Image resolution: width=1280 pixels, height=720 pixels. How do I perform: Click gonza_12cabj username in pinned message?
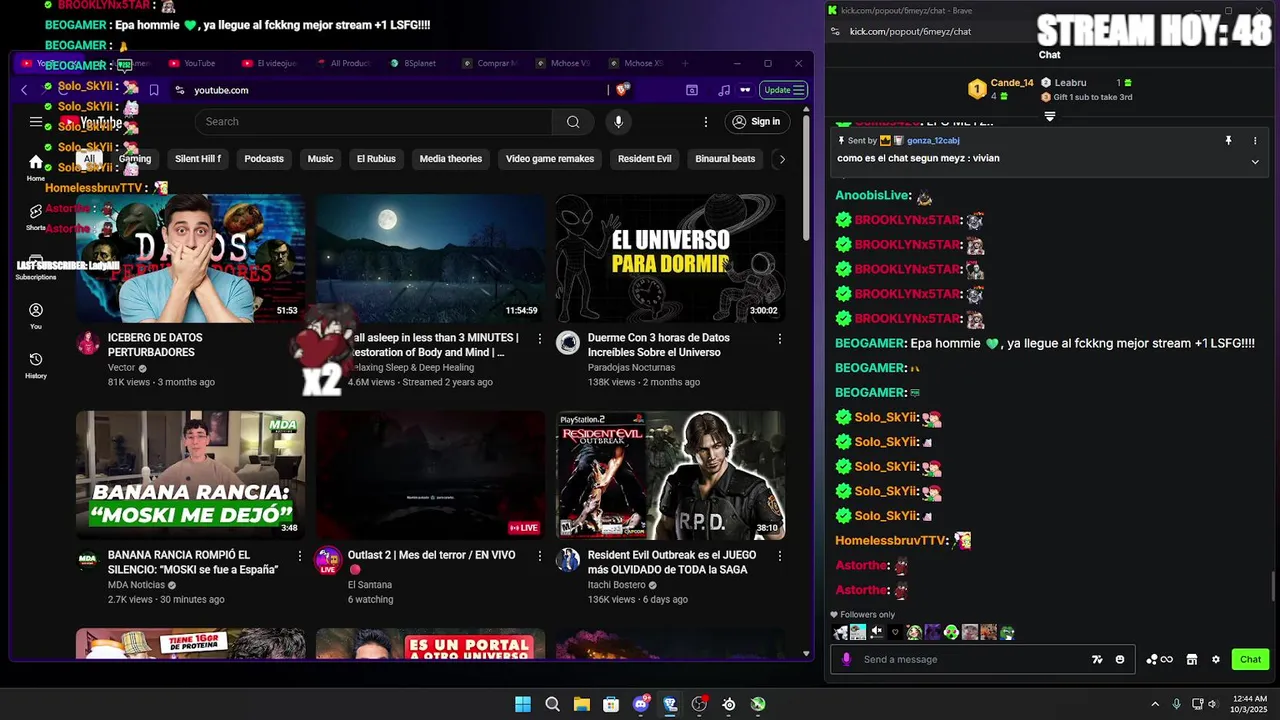point(933,141)
